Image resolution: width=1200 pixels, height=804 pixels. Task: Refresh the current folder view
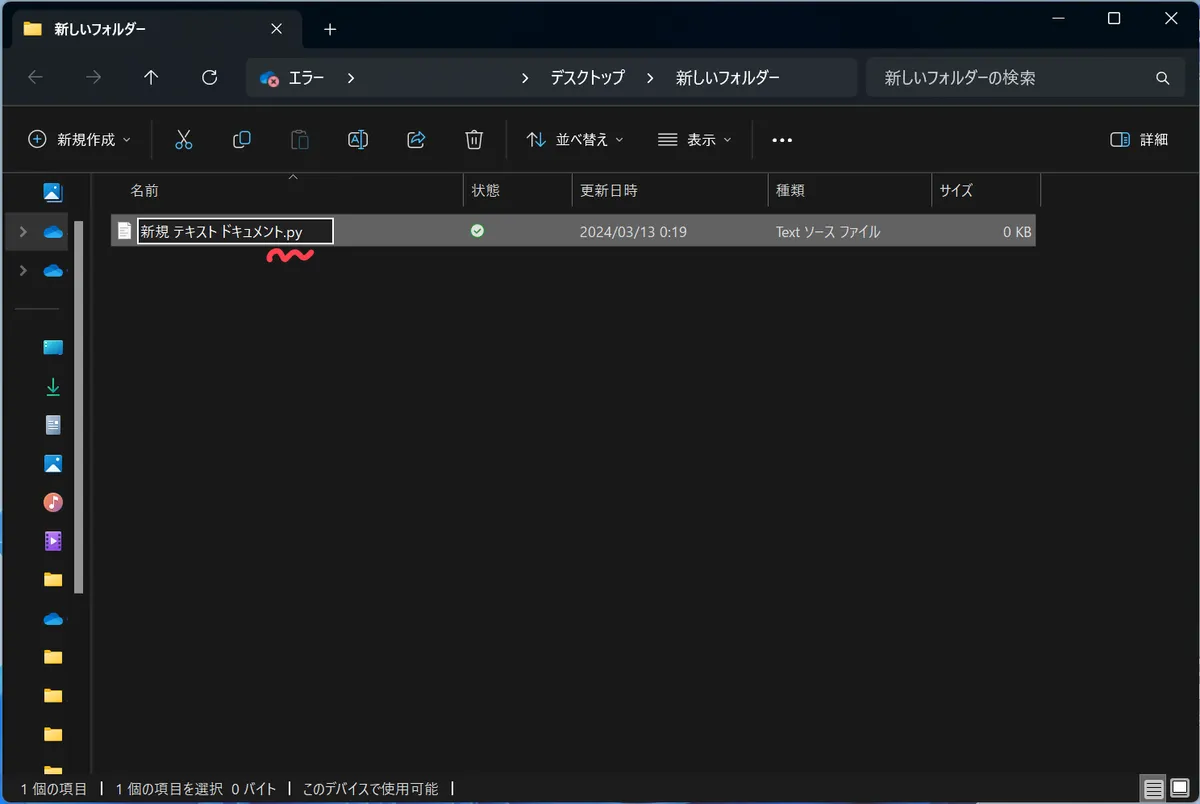(209, 78)
